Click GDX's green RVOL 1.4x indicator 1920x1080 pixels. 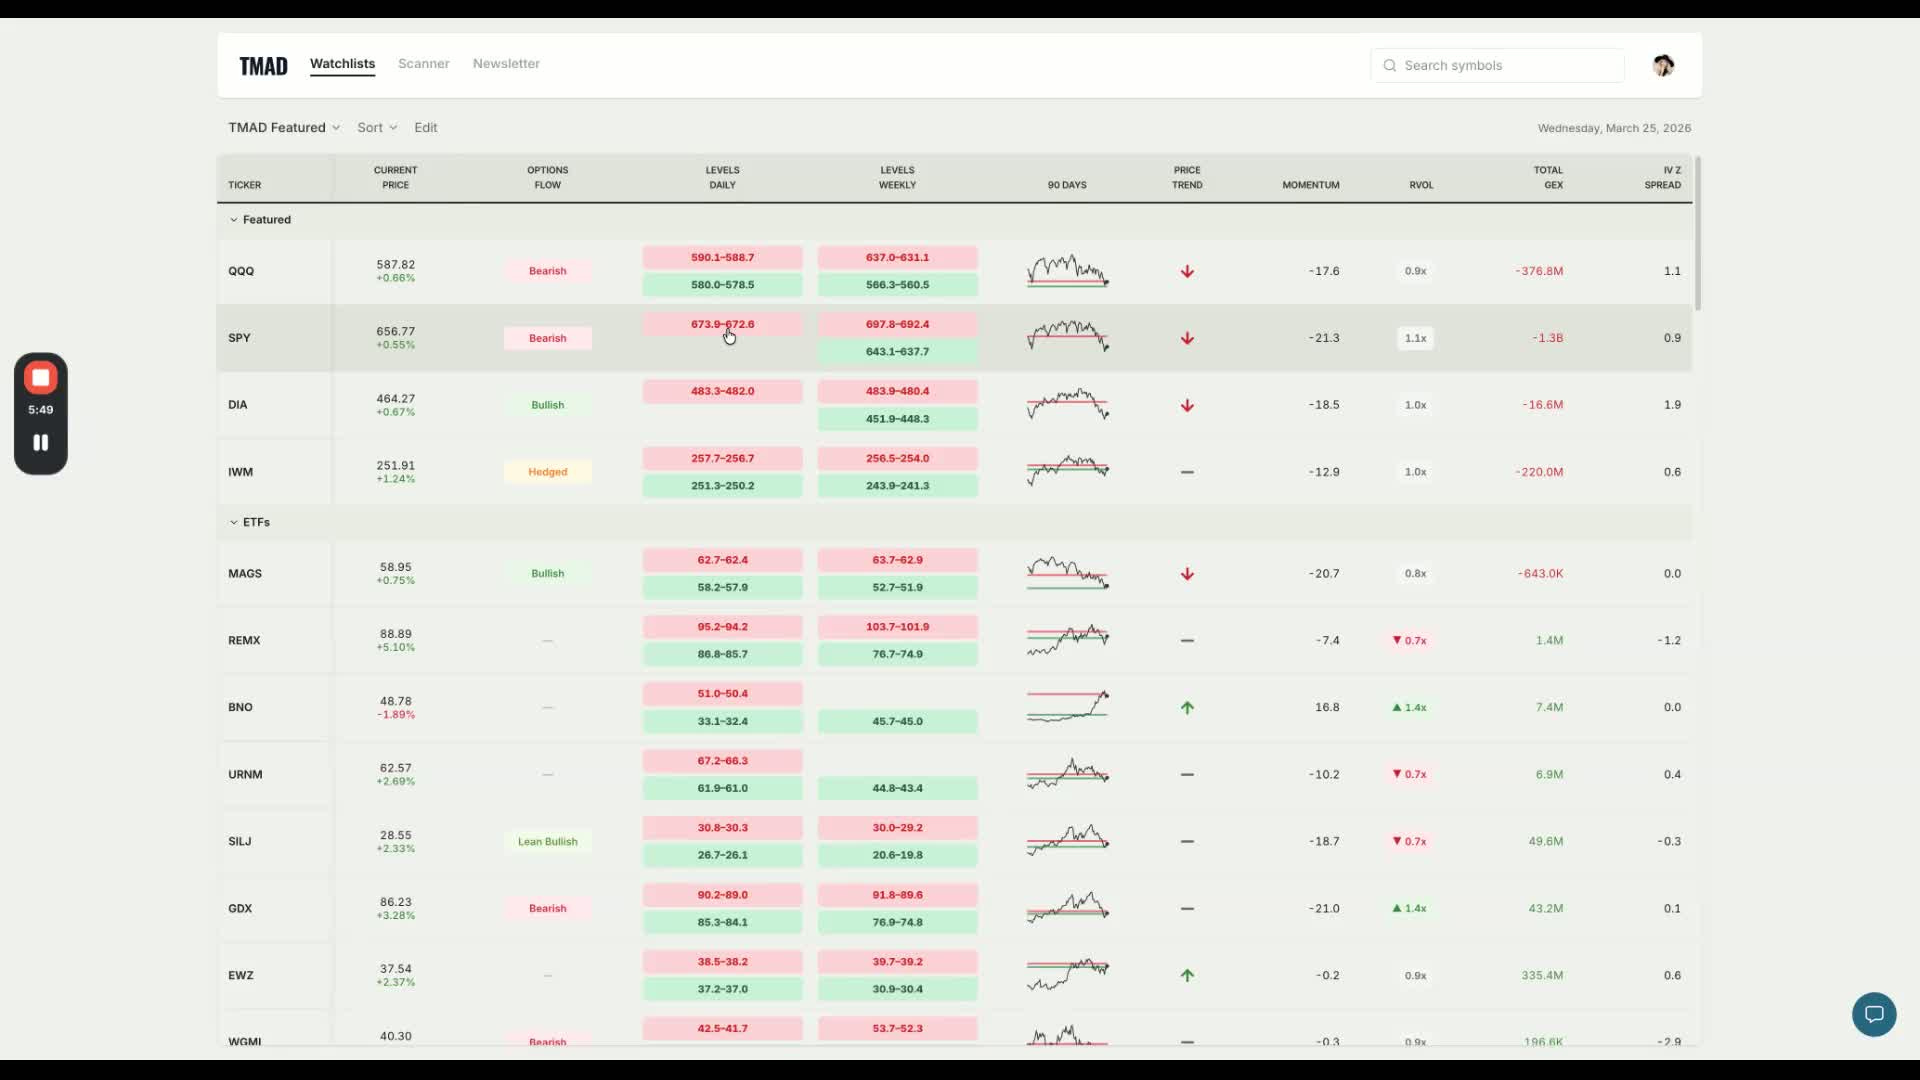[x=1409, y=908]
